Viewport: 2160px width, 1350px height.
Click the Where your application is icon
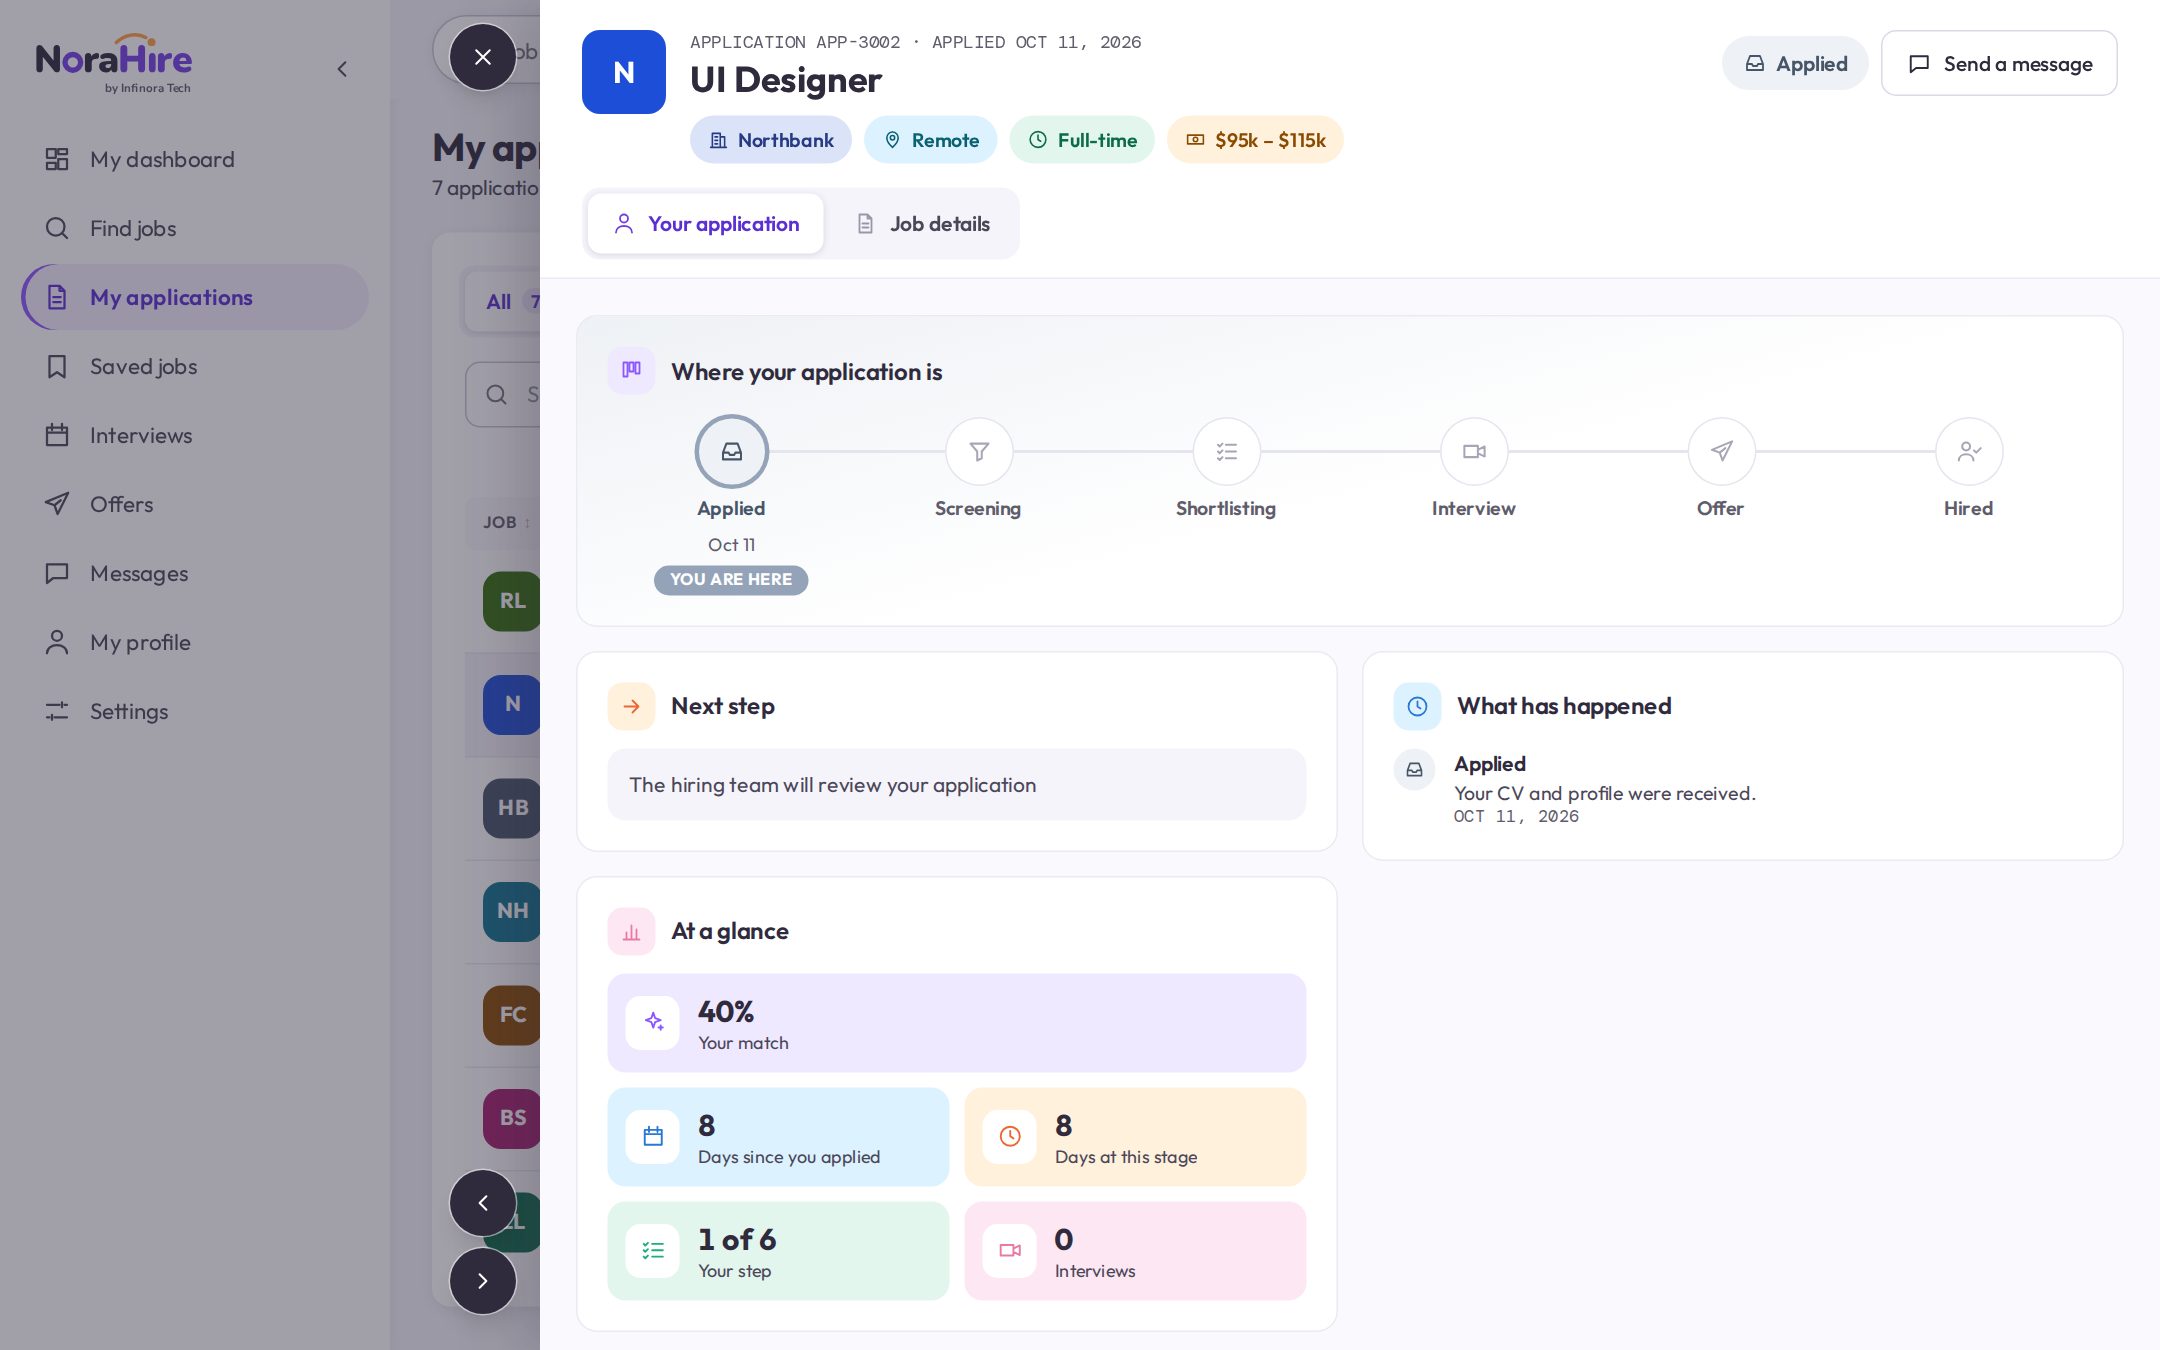coord(631,370)
